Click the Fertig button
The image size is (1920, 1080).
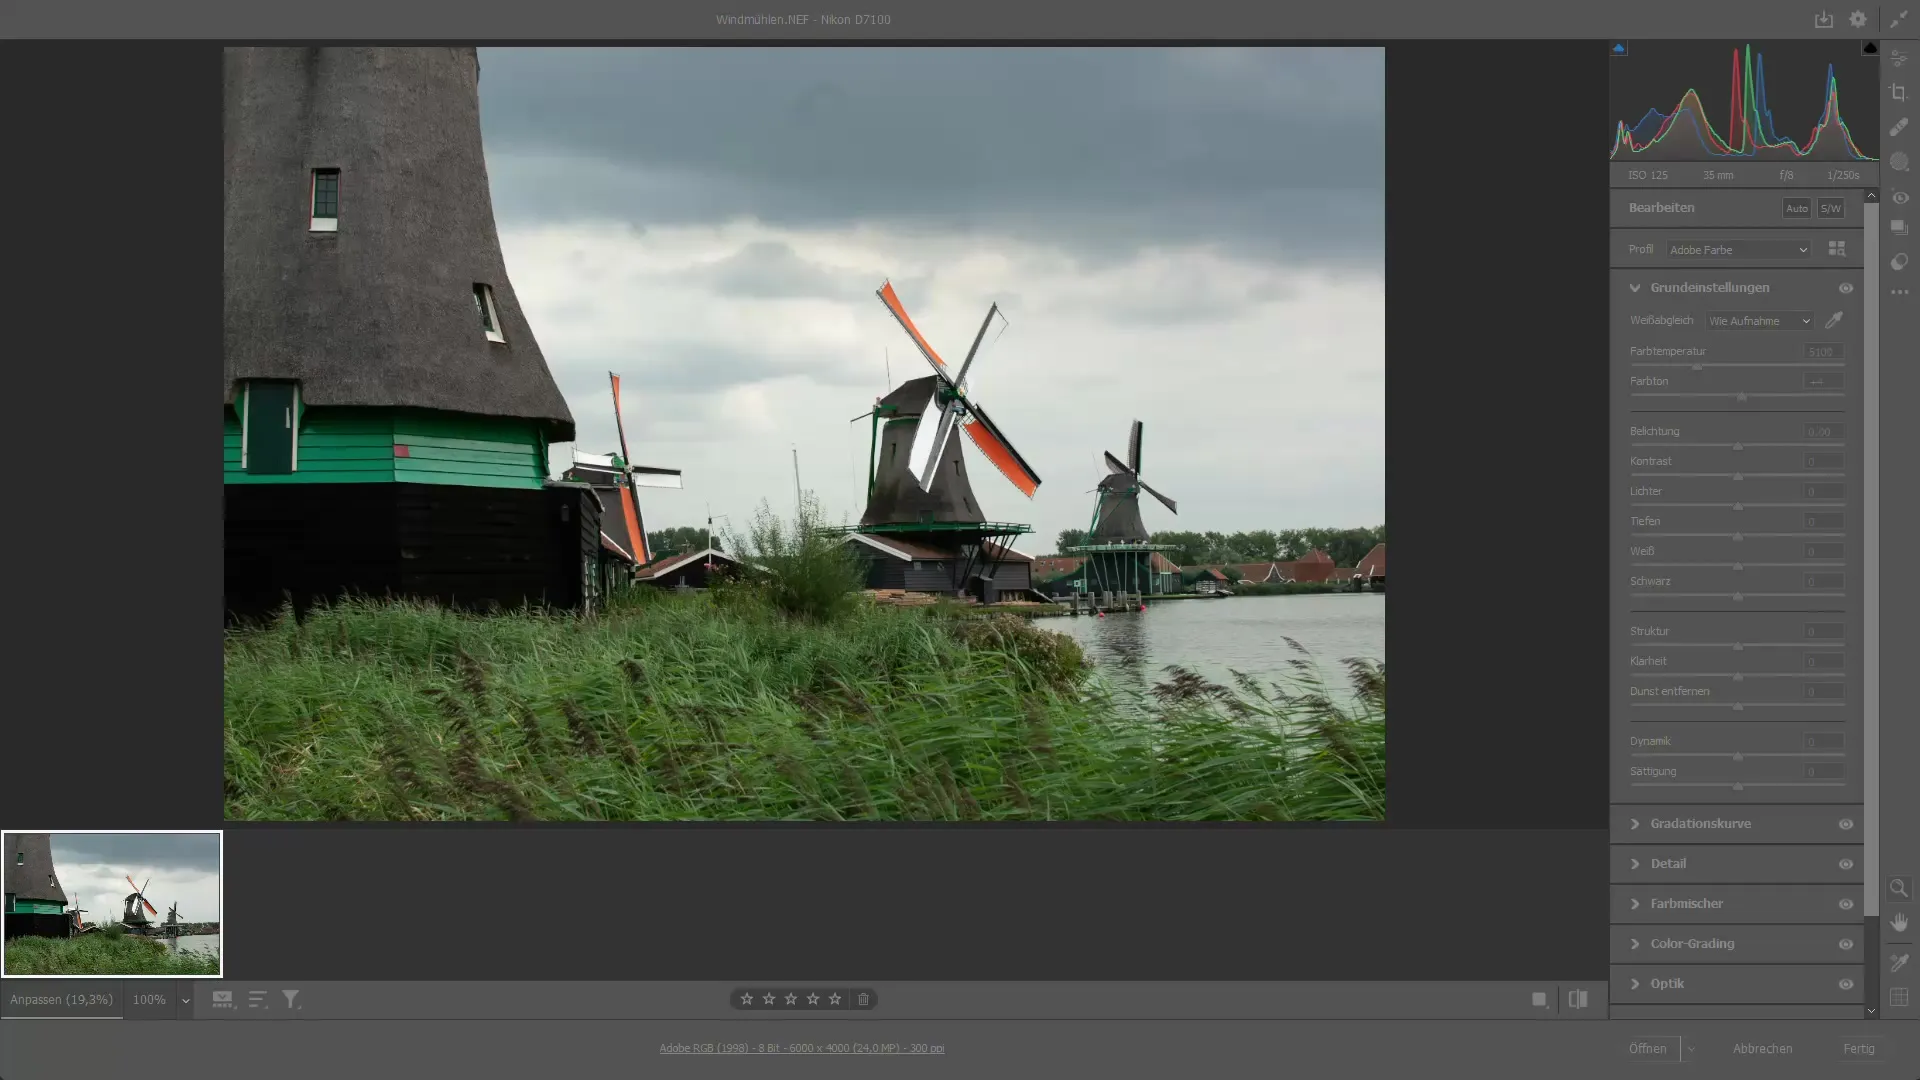point(1861,1047)
